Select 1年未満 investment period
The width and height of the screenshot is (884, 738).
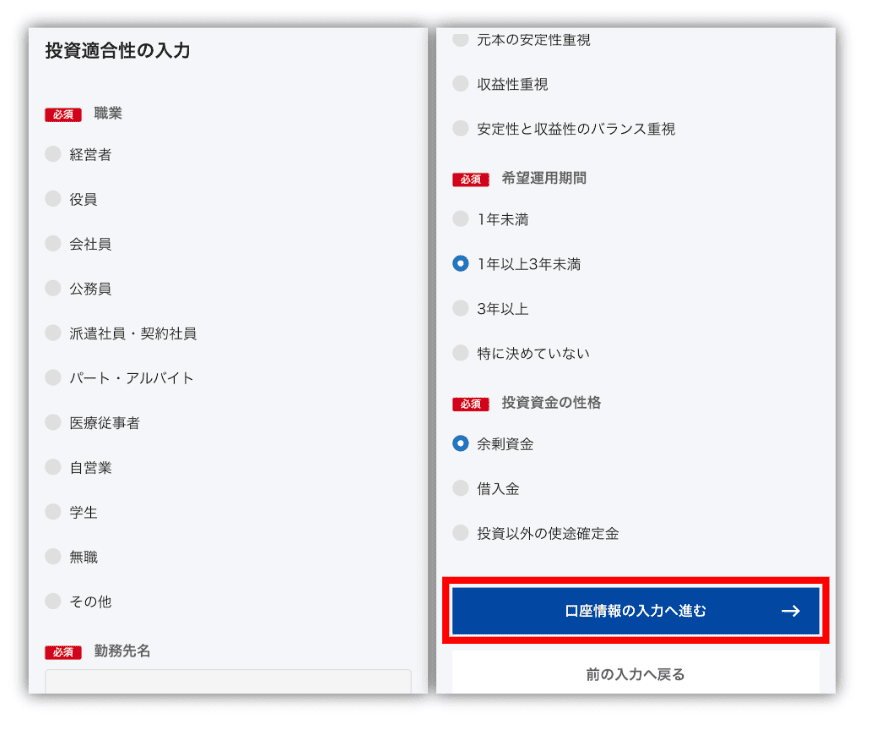click(460, 219)
